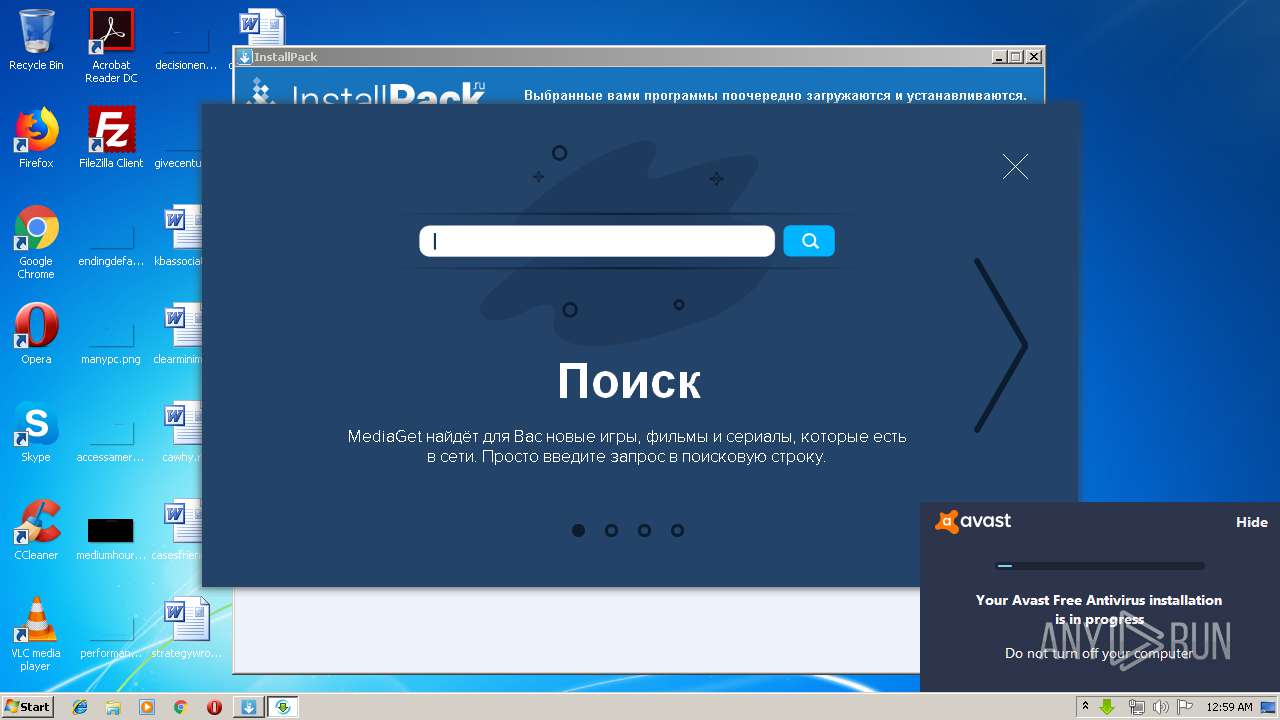This screenshot has width=1280, height=720.
Task: Open Acrobat Reader DC desktop shortcut
Action: (x=111, y=46)
